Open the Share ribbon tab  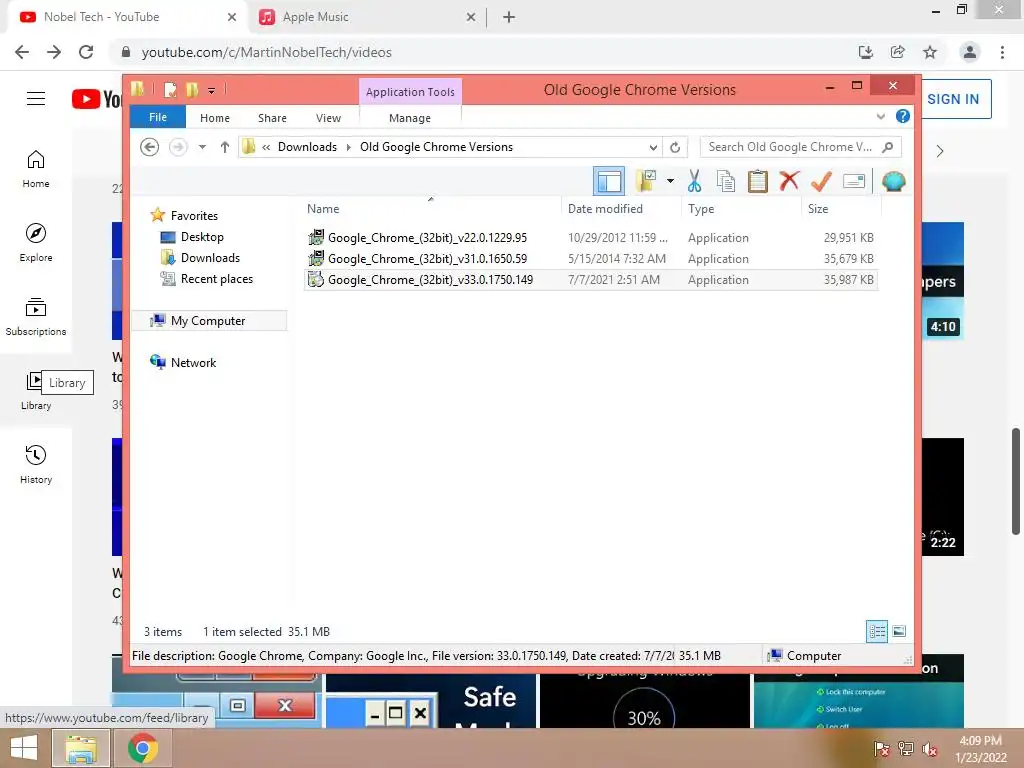(272, 118)
